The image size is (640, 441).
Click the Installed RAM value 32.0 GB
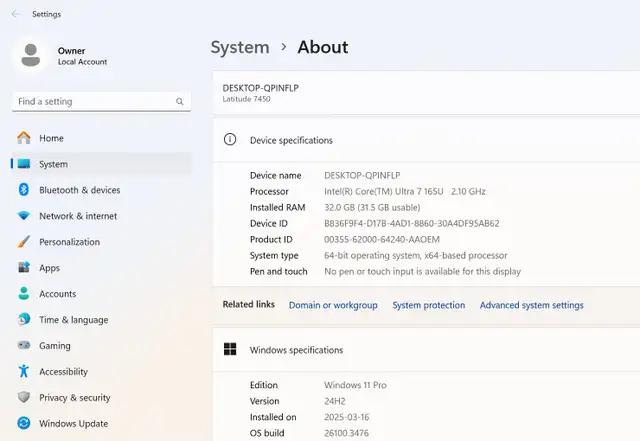(372, 207)
